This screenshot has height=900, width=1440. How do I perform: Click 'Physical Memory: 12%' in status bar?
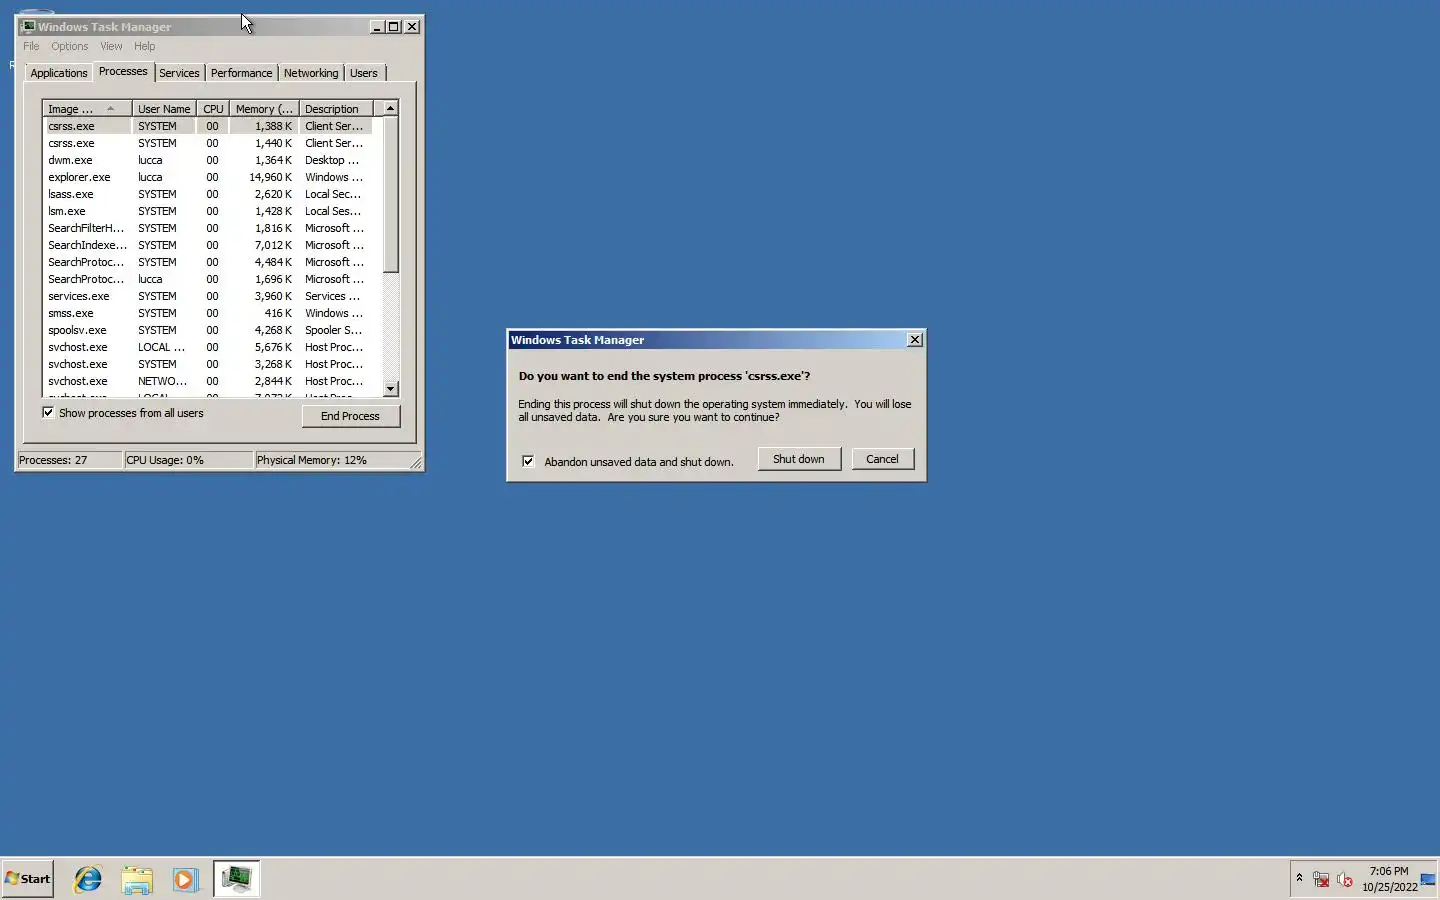(312, 460)
